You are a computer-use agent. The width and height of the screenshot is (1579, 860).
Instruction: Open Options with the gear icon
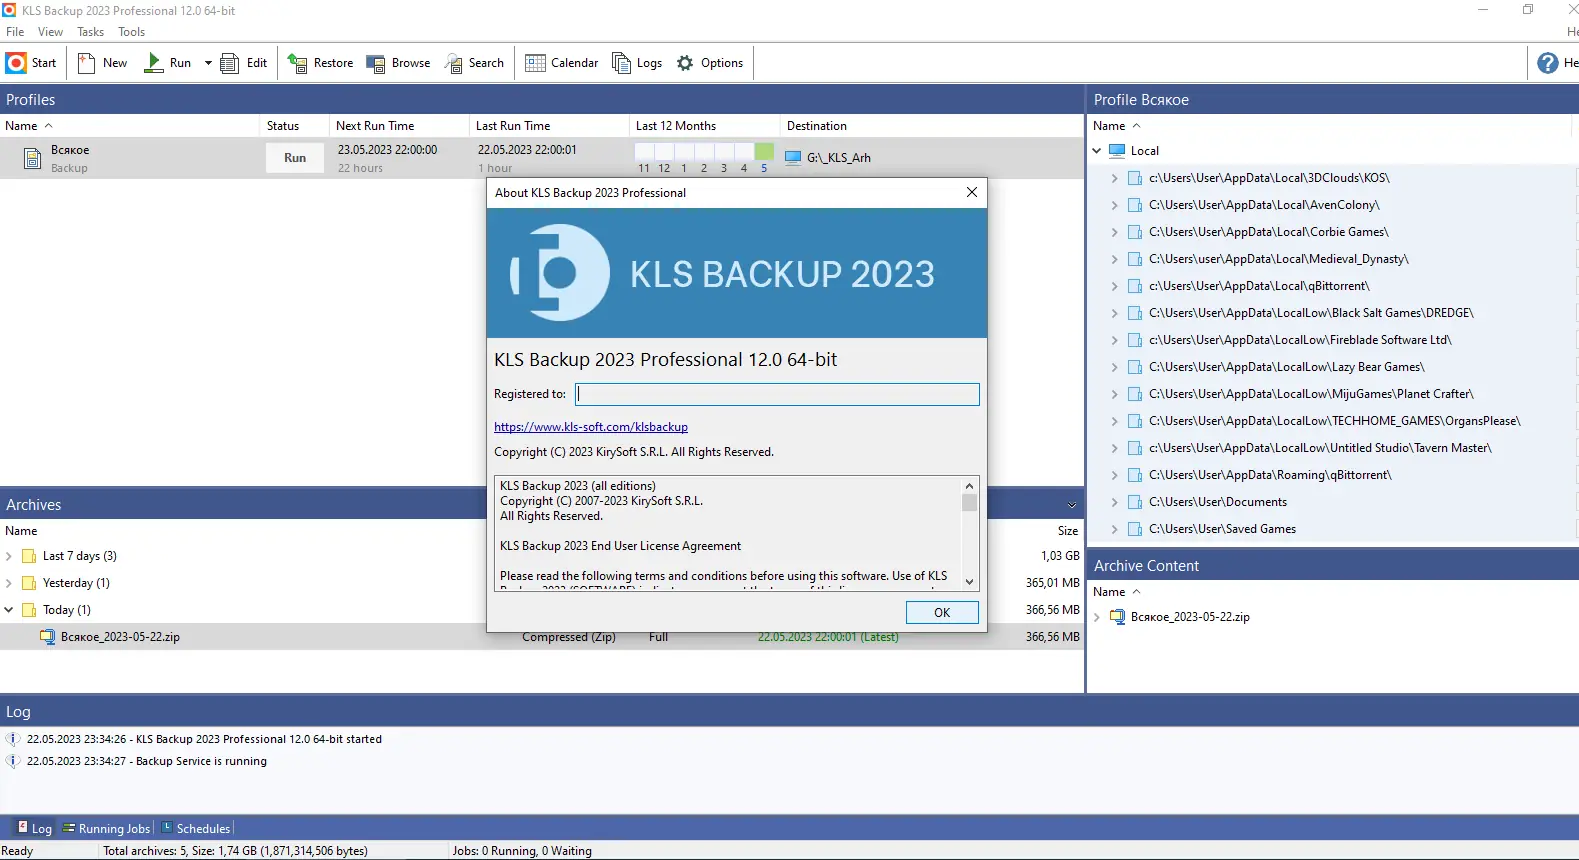pyautogui.click(x=710, y=63)
